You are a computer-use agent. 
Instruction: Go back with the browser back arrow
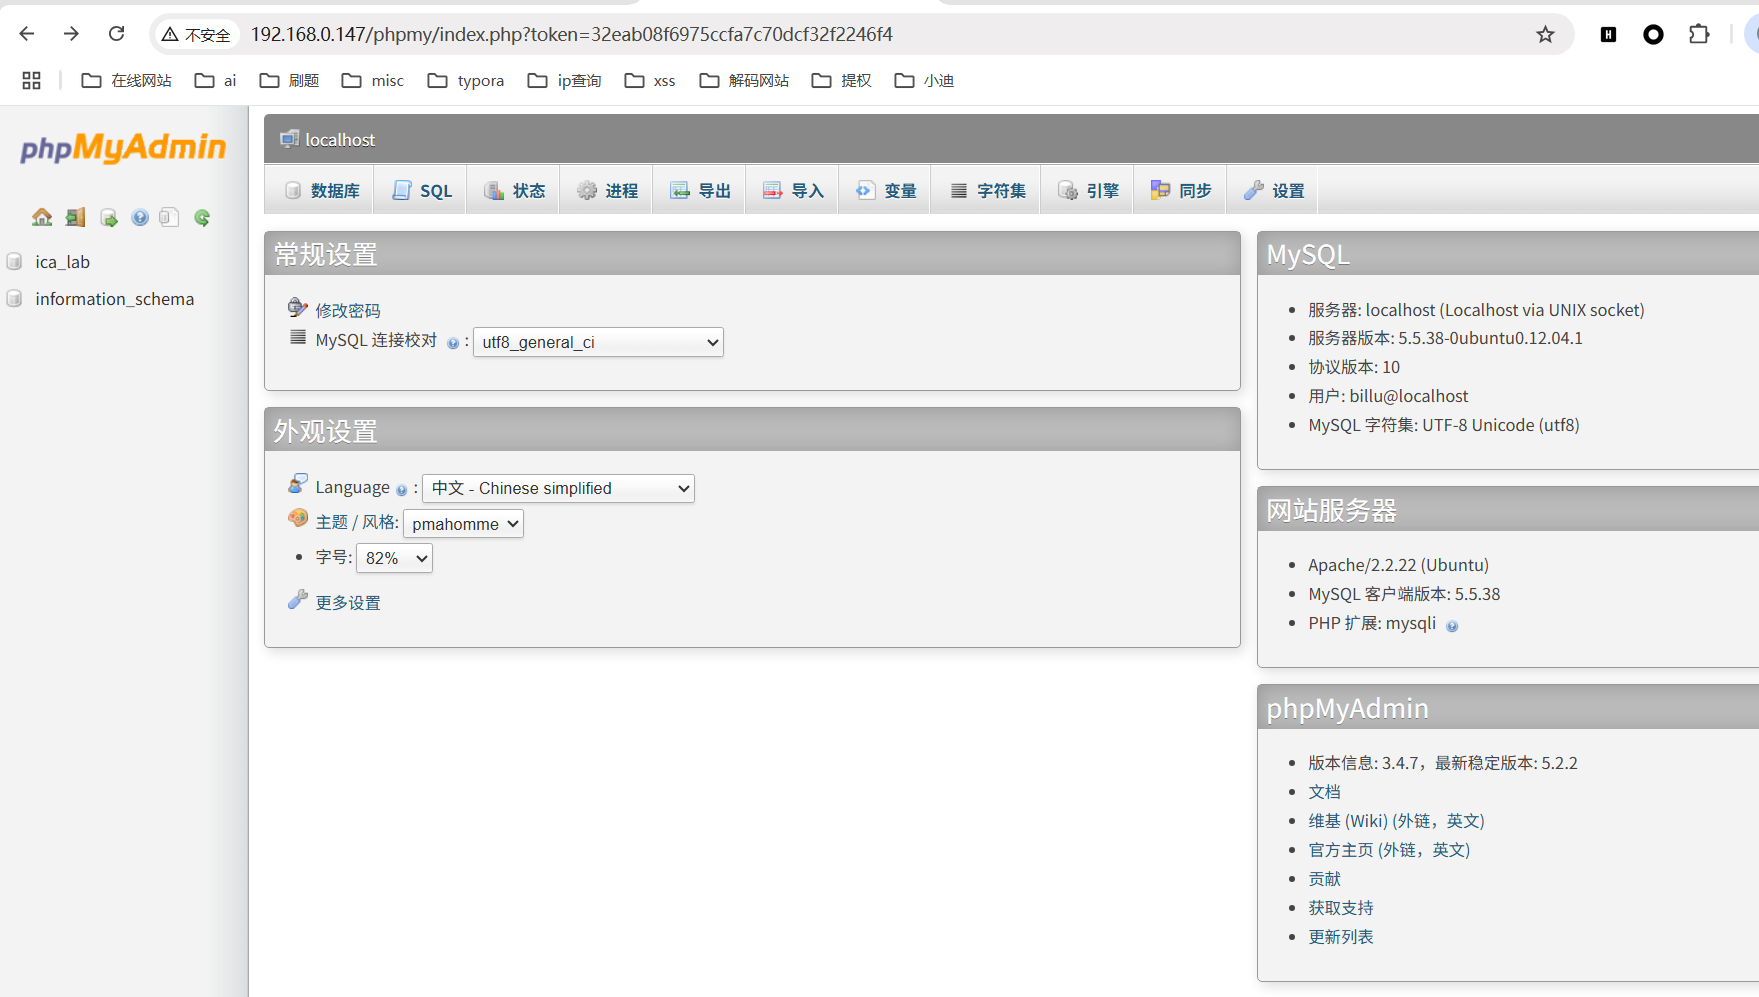coord(27,34)
